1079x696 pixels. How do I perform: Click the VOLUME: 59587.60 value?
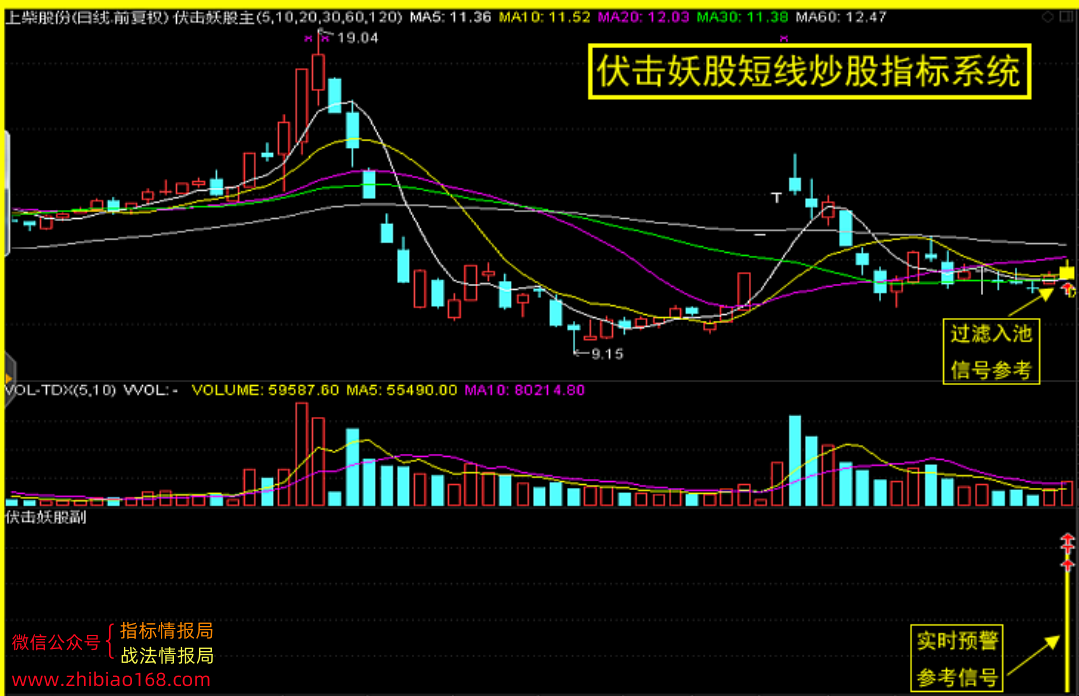(265, 390)
